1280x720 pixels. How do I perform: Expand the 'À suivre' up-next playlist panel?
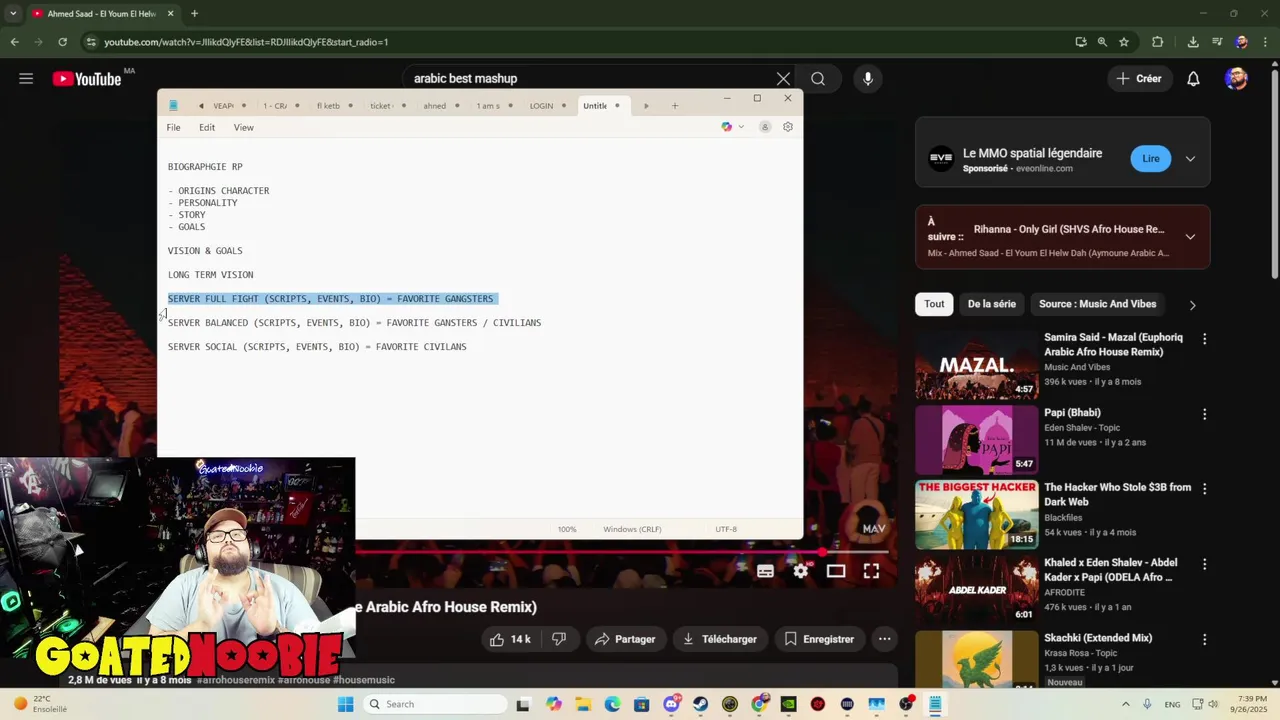1190,237
